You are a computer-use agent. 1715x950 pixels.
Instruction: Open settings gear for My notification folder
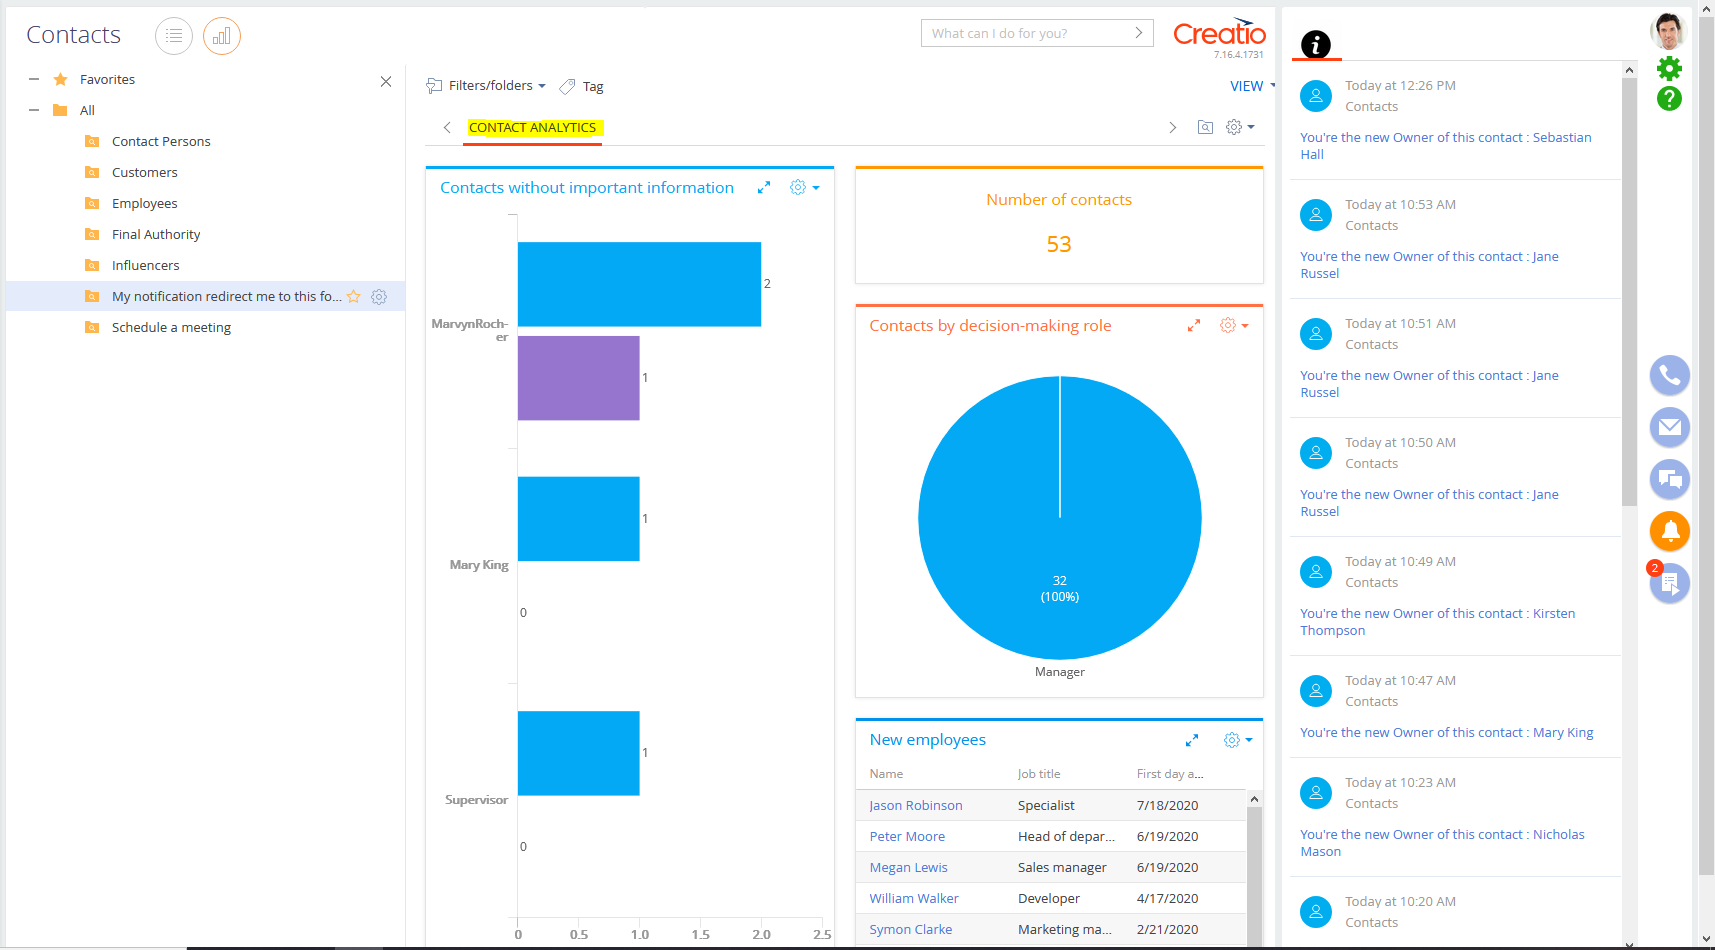(379, 297)
